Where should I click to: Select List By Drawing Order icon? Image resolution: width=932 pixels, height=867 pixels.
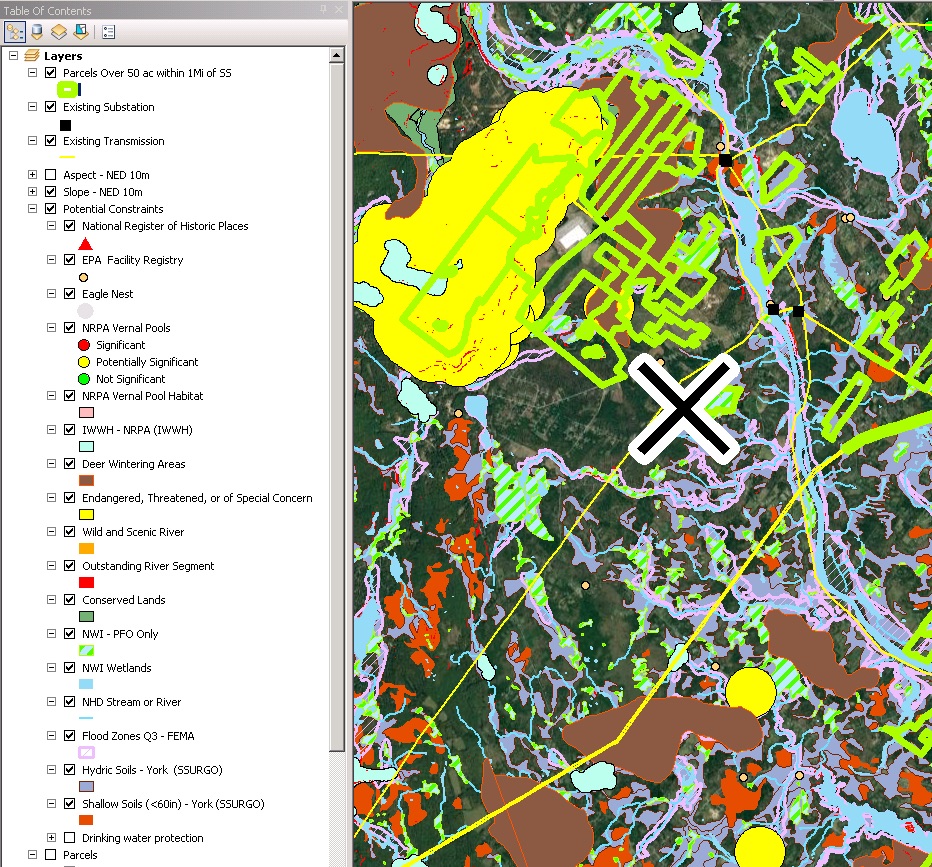click(x=14, y=32)
